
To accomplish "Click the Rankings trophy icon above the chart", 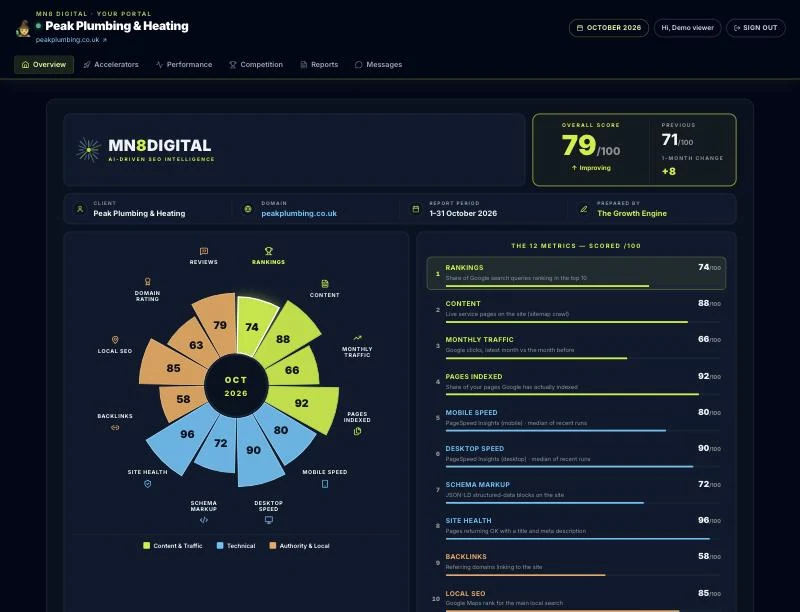I will click(x=268, y=251).
